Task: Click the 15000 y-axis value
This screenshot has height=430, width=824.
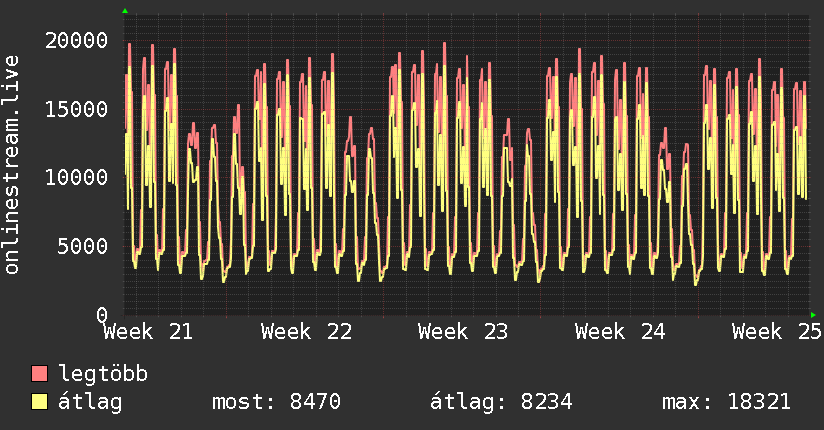Action: (x=76, y=109)
